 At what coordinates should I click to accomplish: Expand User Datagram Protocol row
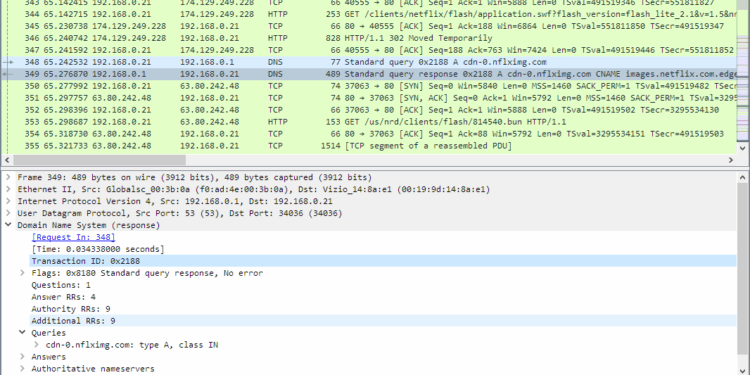point(8,213)
